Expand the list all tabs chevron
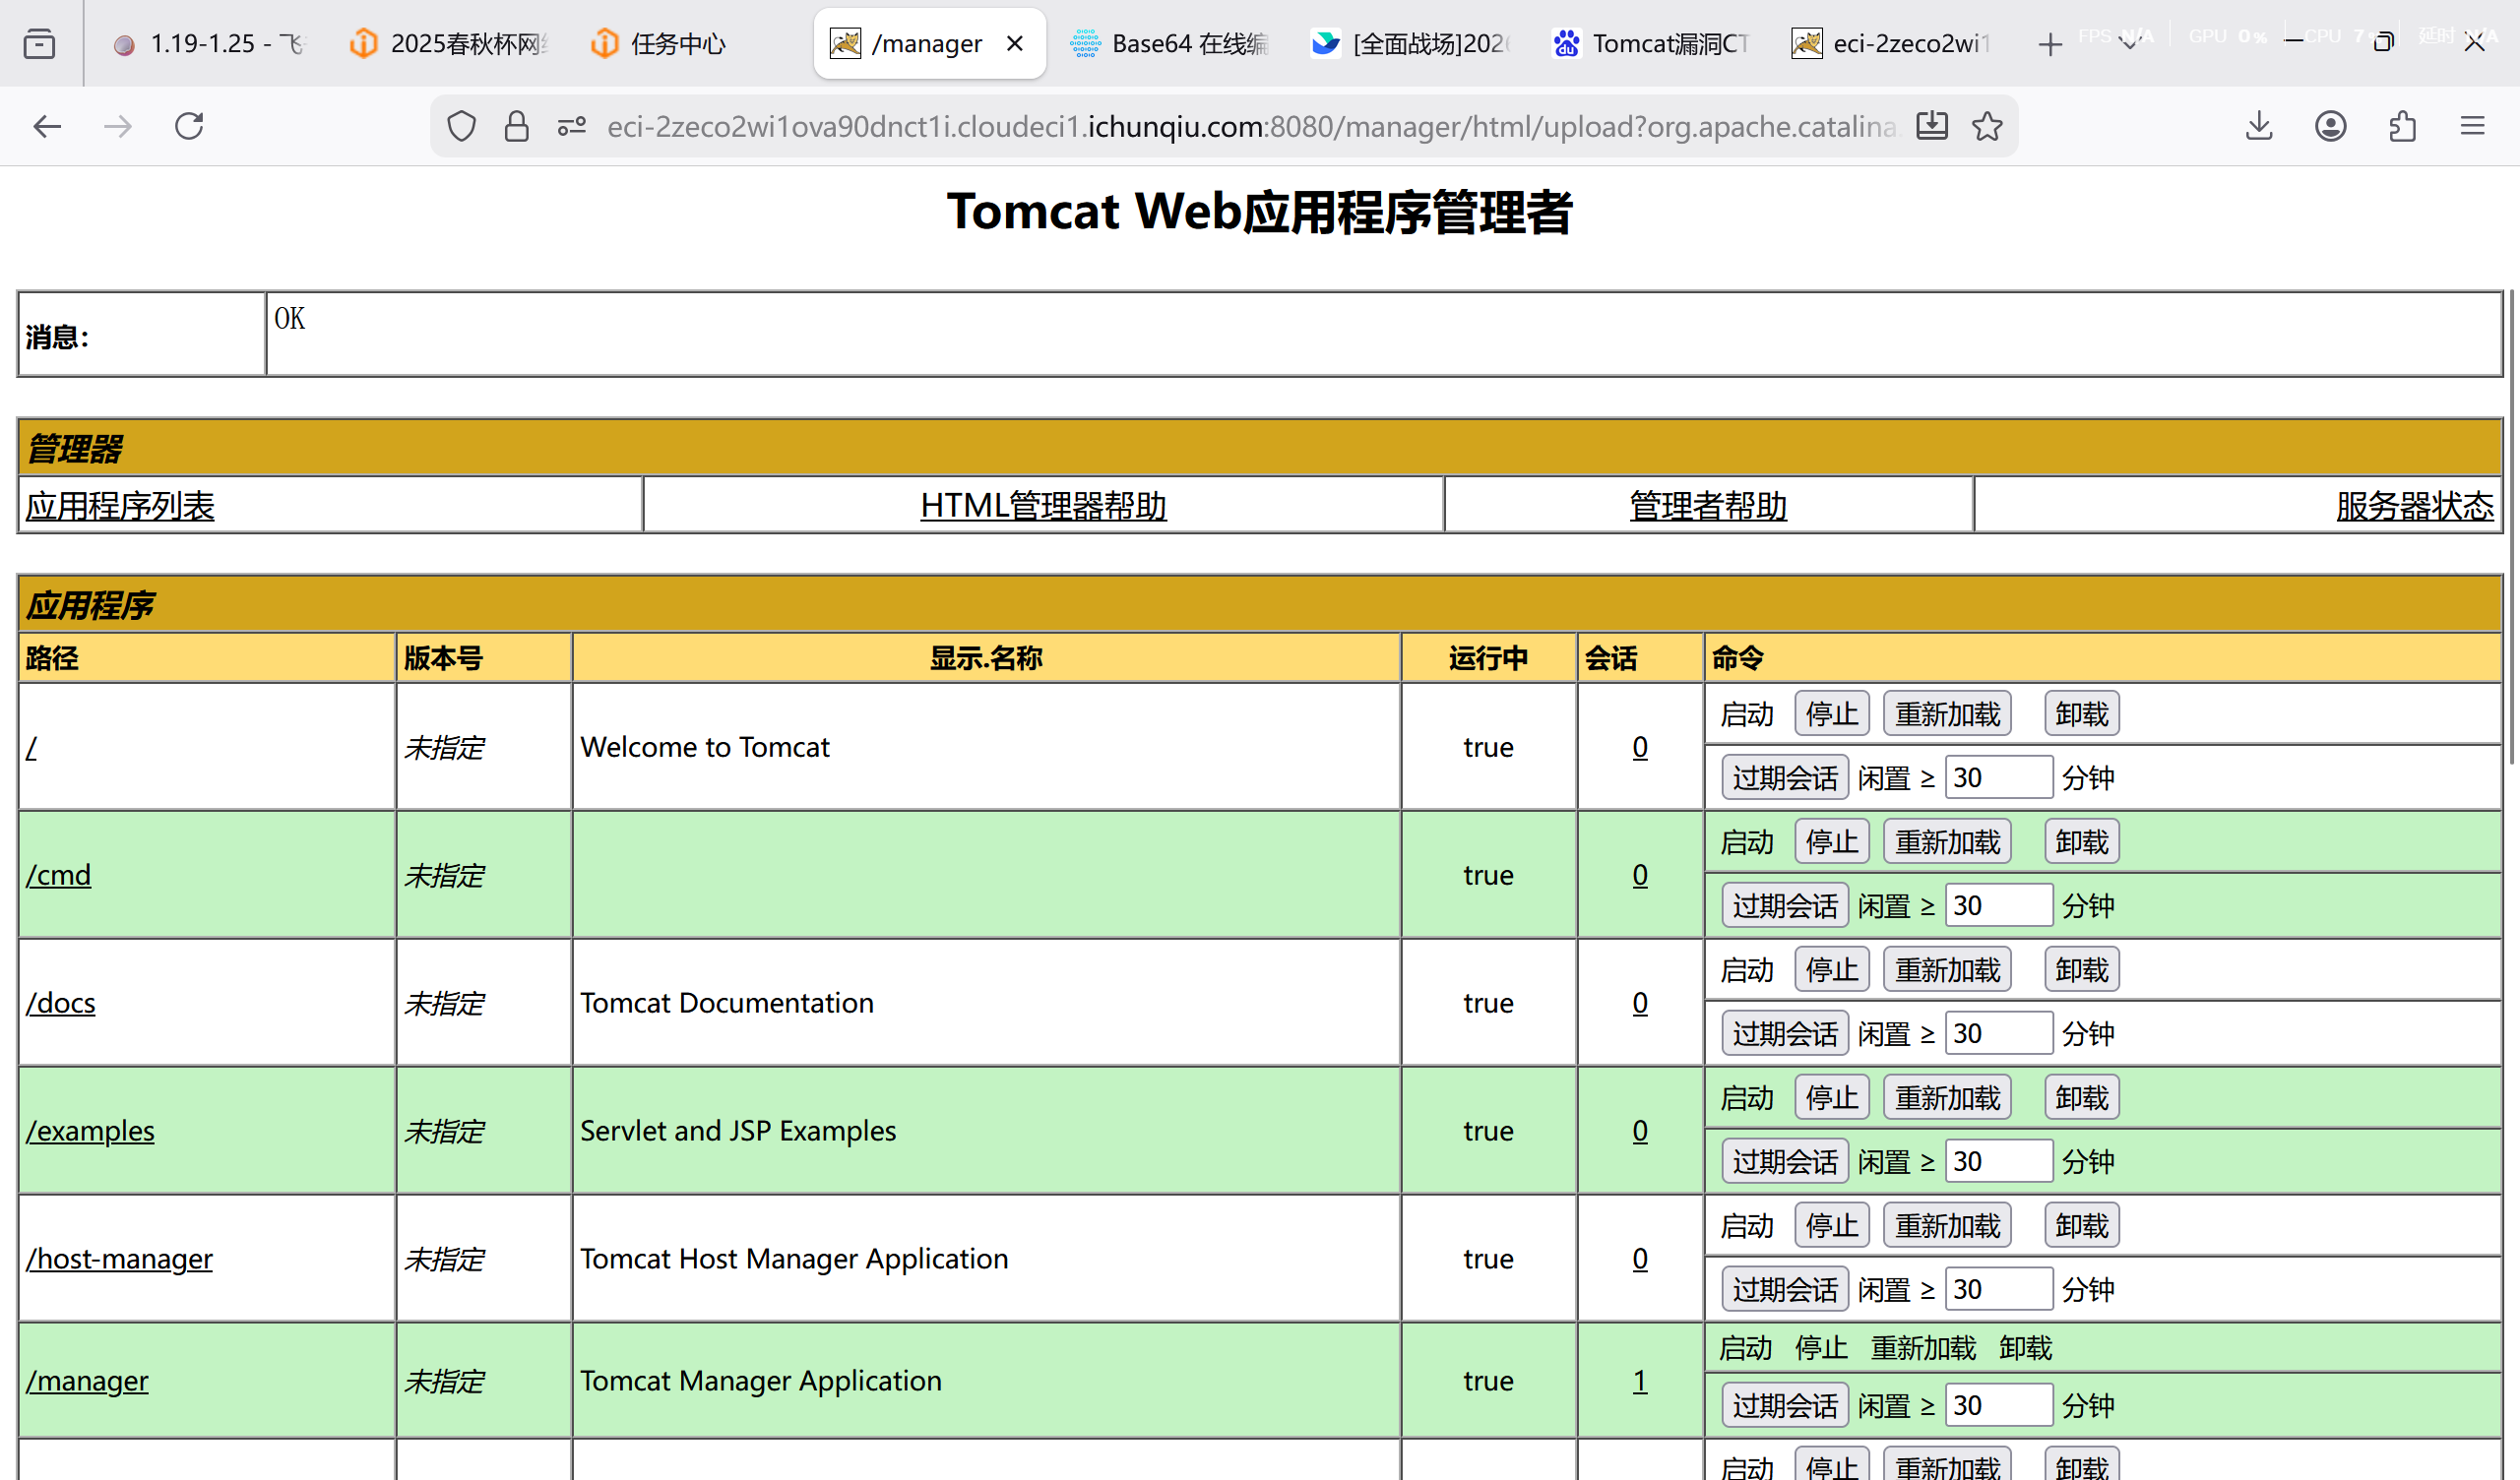 pos(2129,44)
